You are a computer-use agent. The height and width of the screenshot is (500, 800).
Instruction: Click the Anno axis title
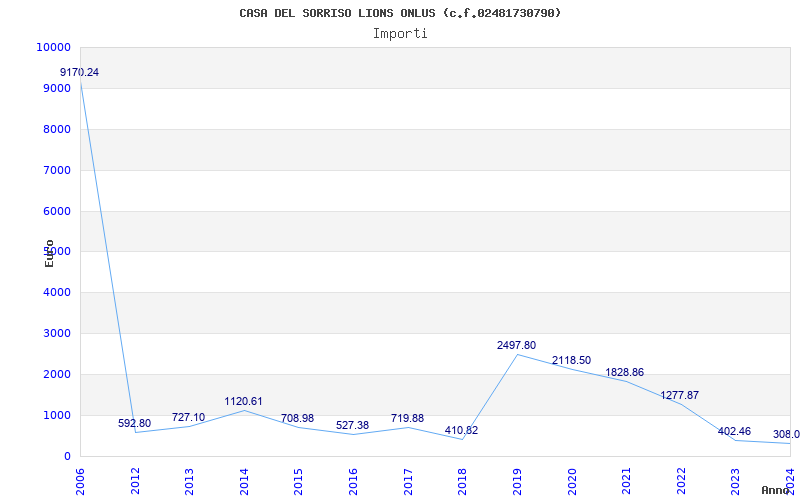pyautogui.click(x=776, y=490)
